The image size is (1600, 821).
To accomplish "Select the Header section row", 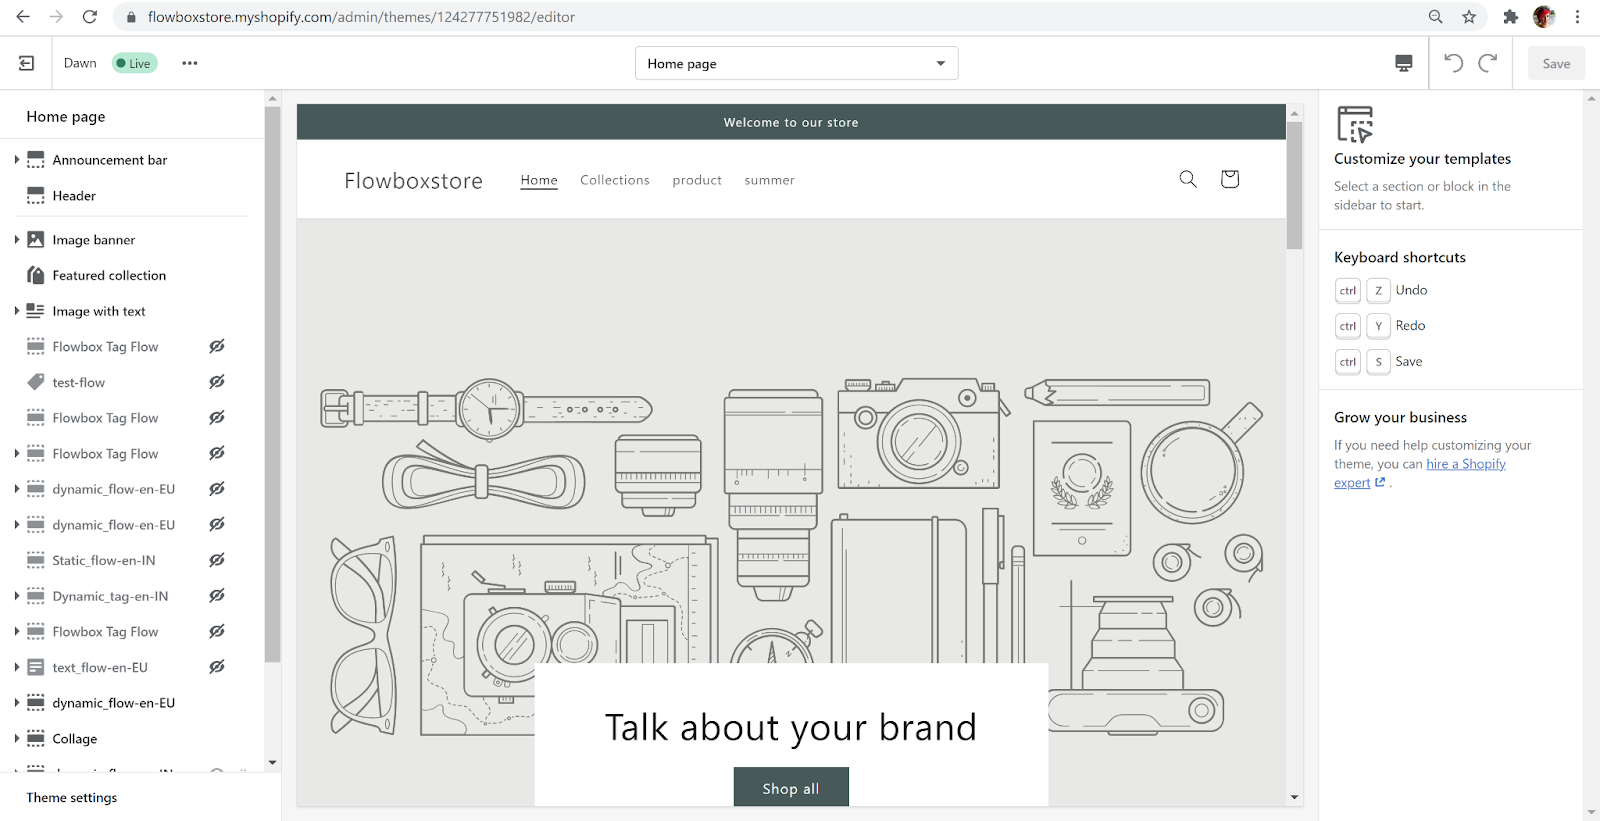I will 132,196.
